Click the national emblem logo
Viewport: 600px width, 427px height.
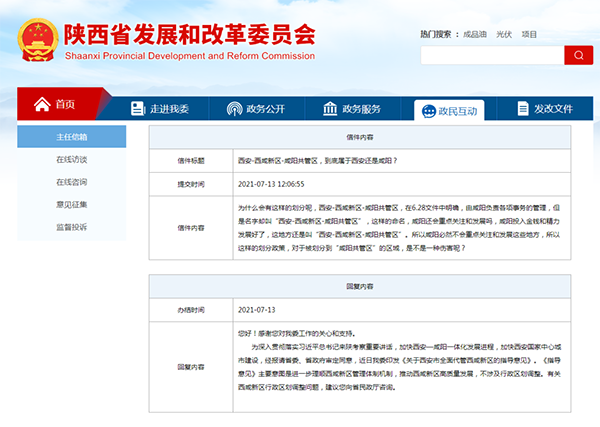click(x=37, y=40)
